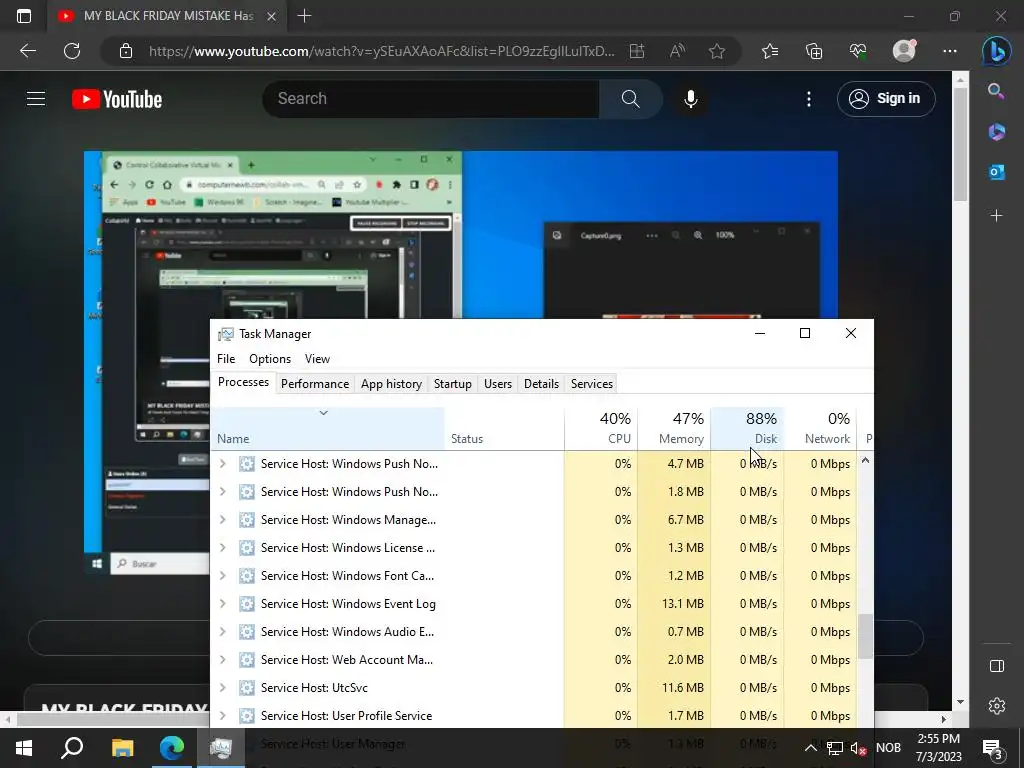Toggle the sidebar visibility icon above the gear
Screen dimensions: 1024x768
[997, 665]
